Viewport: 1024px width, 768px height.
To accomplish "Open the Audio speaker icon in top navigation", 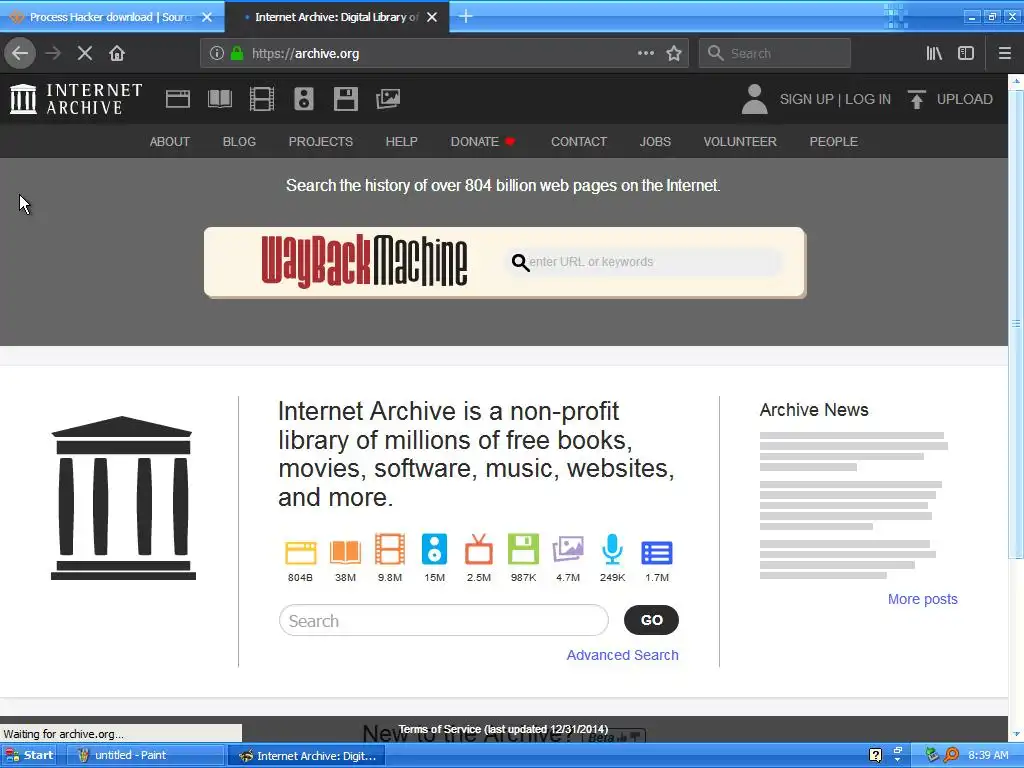I will click(304, 99).
